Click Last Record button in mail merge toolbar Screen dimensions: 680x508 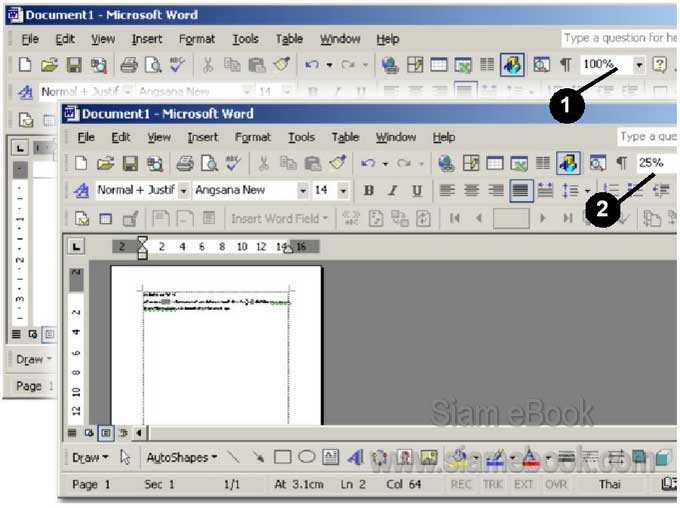tap(568, 218)
